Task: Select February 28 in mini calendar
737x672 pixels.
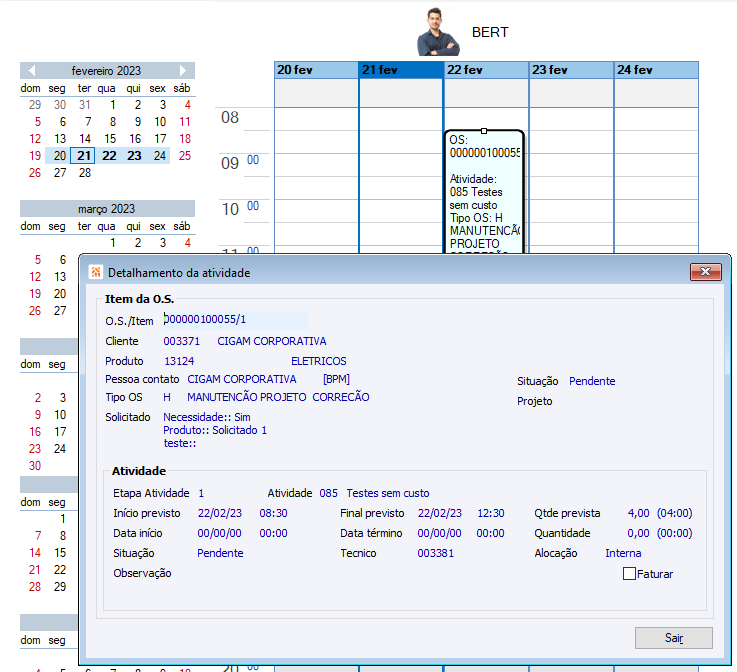Action: 85,172
